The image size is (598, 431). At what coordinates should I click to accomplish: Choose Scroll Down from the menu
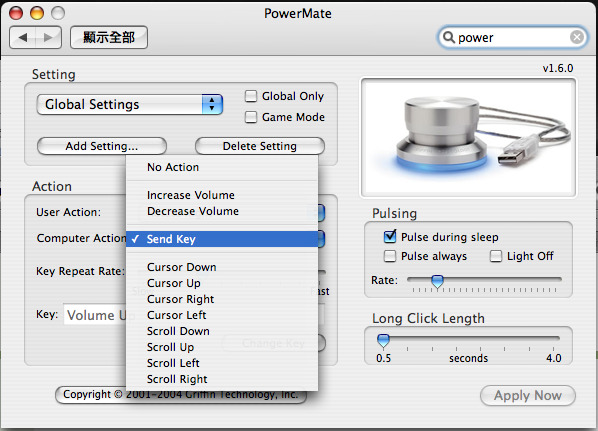pos(222,331)
